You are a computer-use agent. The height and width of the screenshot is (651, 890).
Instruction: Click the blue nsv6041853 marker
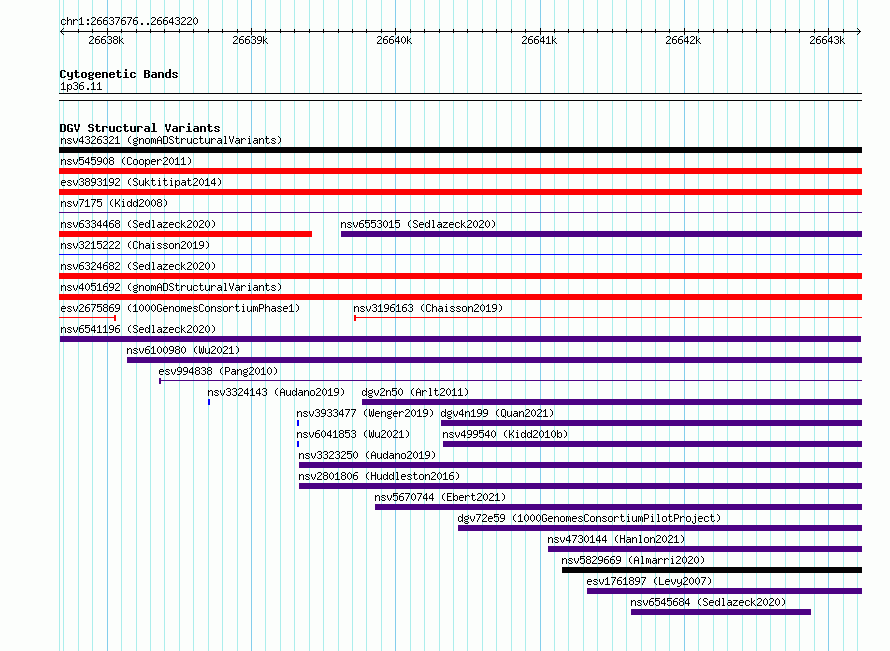tap(298, 444)
